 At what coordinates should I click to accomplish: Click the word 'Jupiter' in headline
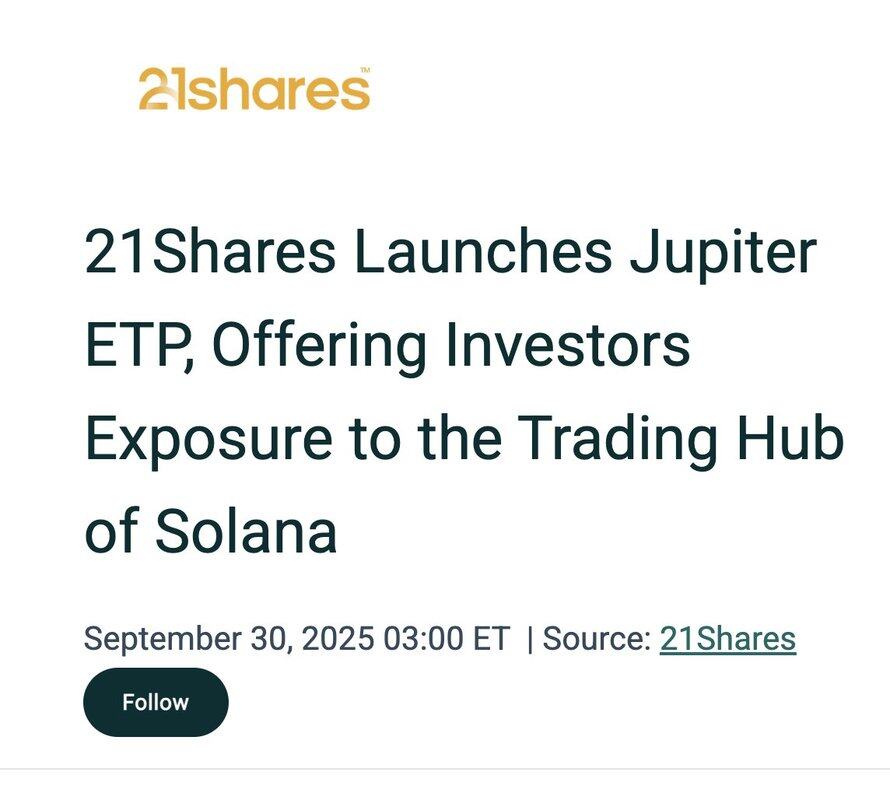(x=722, y=254)
